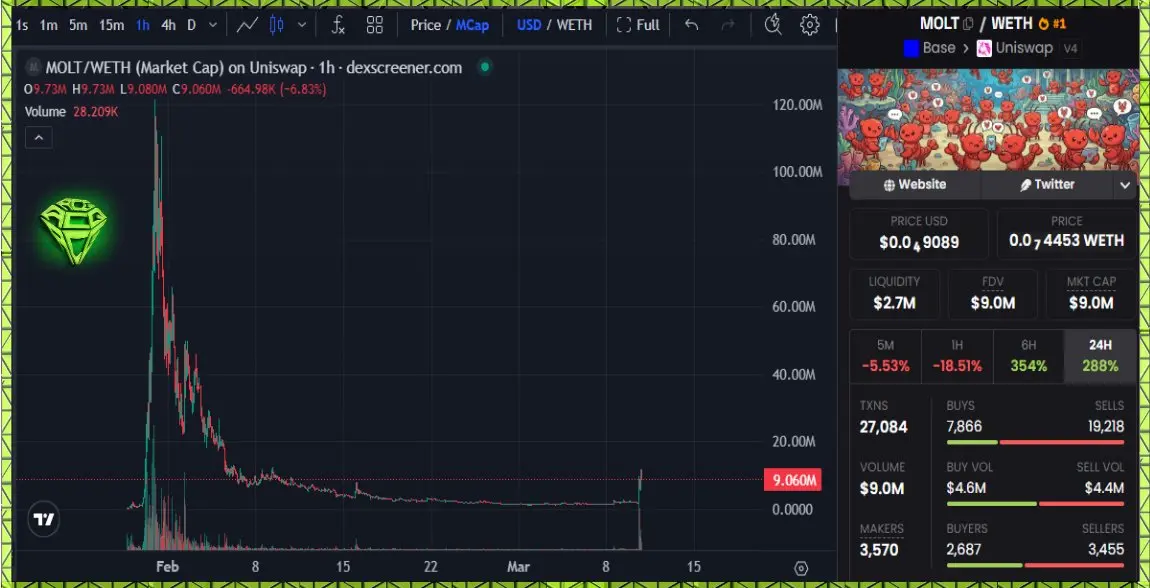Click the BUYS 7,866 figure

point(964,427)
